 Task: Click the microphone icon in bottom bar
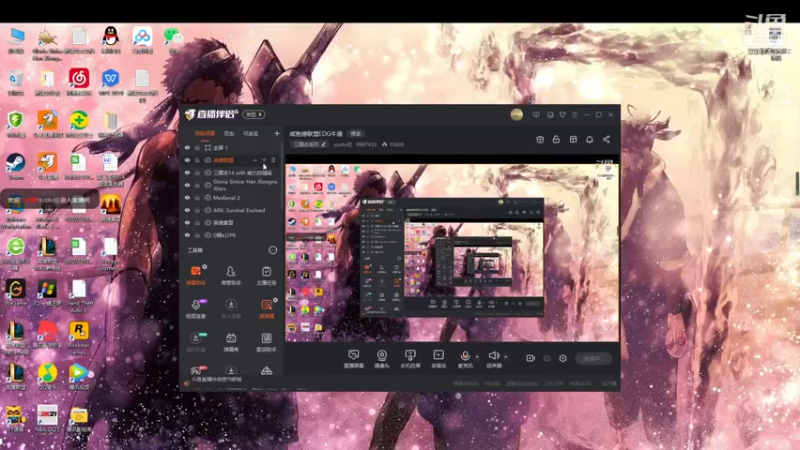click(x=465, y=356)
